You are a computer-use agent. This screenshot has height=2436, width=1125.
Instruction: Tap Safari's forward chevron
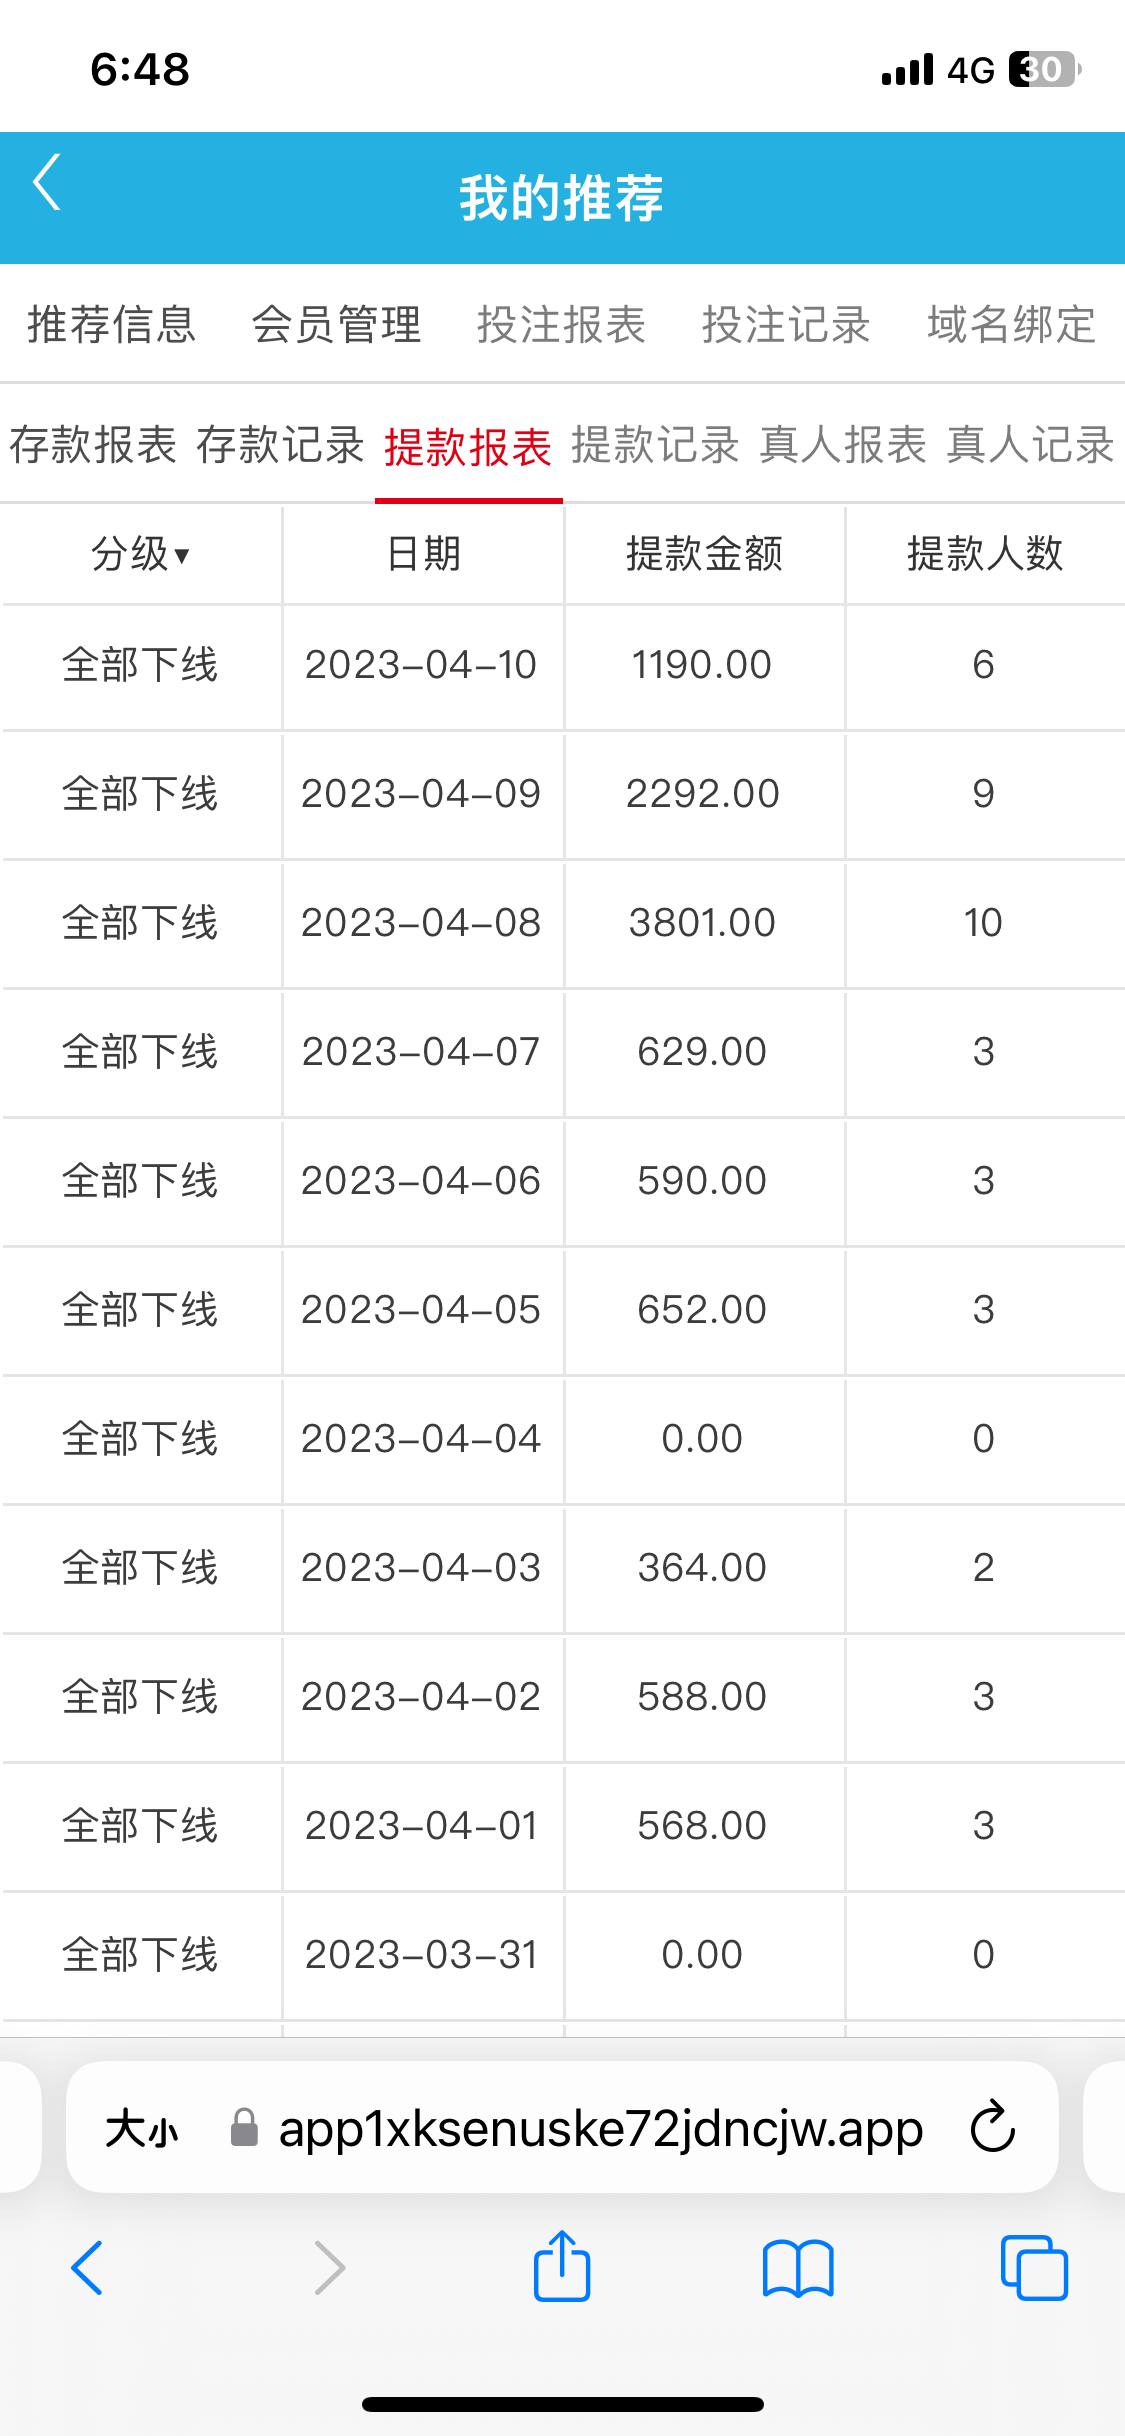point(329,2267)
